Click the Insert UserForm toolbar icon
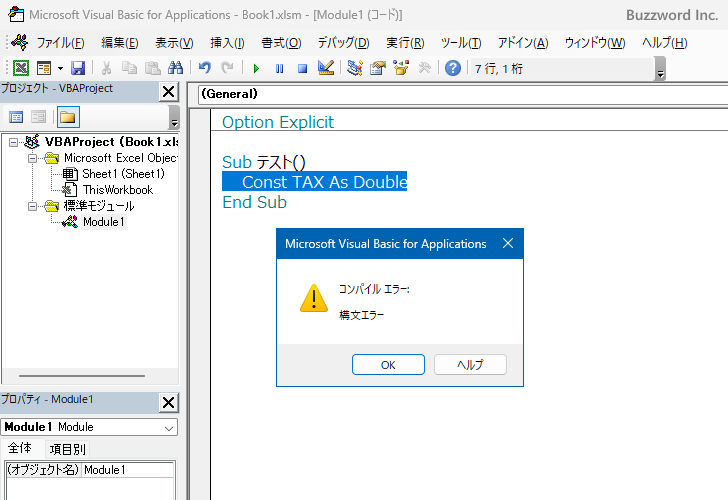Image resolution: width=728 pixels, height=500 pixels. 44,68
